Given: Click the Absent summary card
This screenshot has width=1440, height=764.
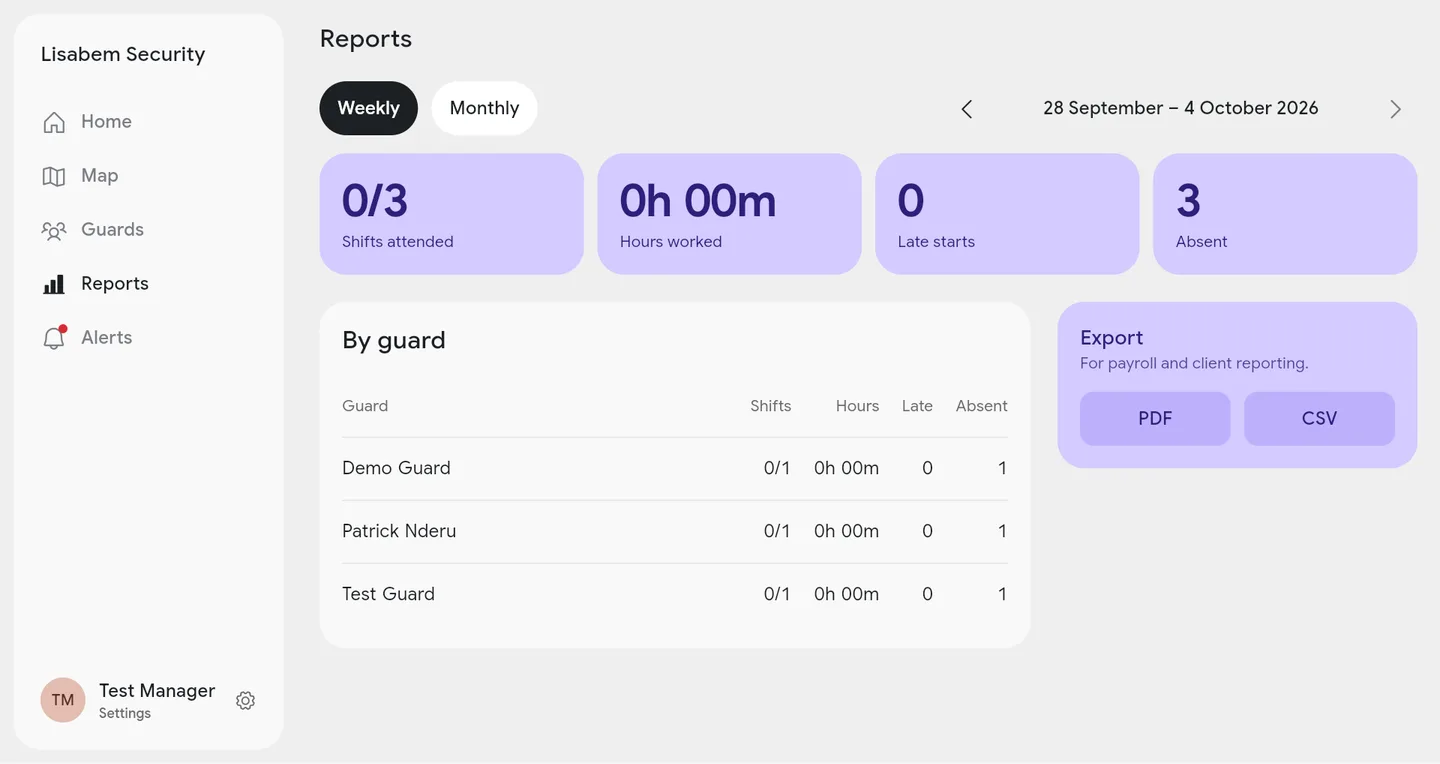Looking at the screenshot, I should point(1285,214).
